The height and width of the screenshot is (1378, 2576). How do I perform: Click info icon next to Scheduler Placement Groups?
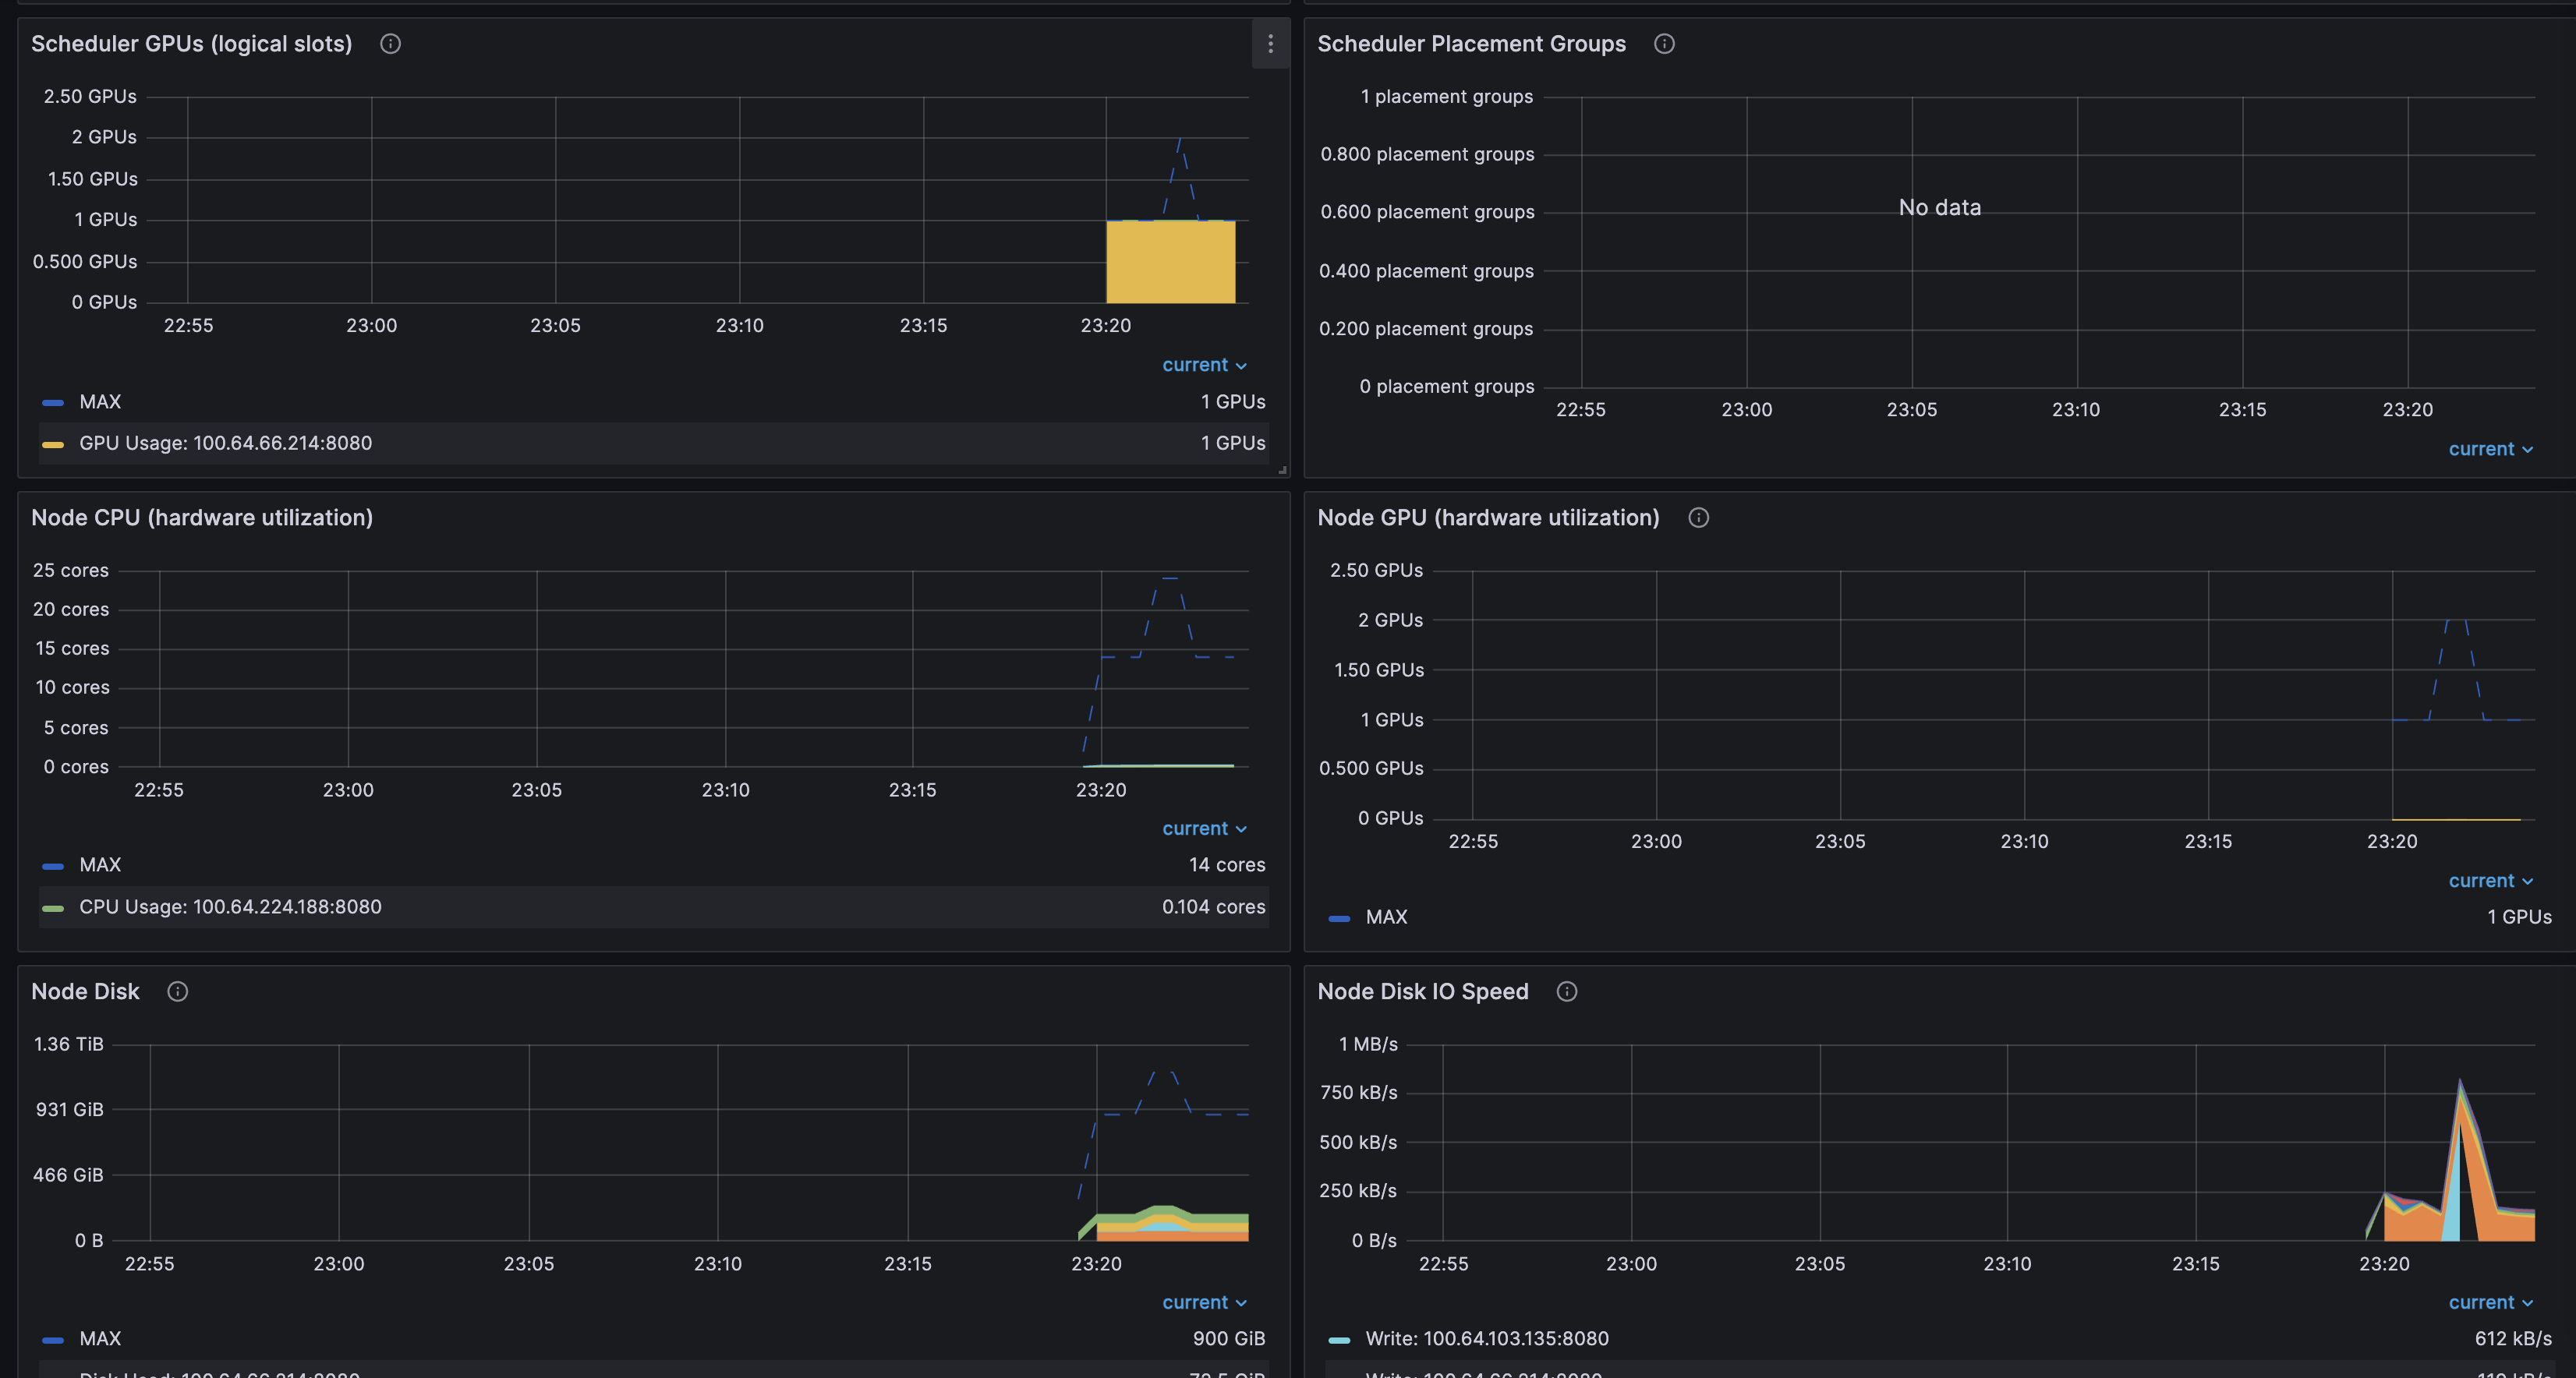pos(1664,44)
